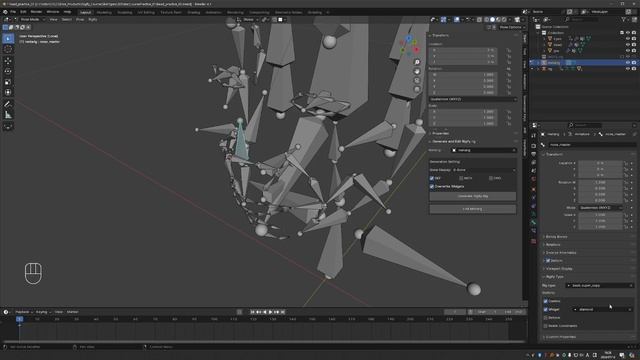The height and width of the screenshot is (360, 640).
Task: Open the outliner filter funnel icon
Action: tap(623, 19)
